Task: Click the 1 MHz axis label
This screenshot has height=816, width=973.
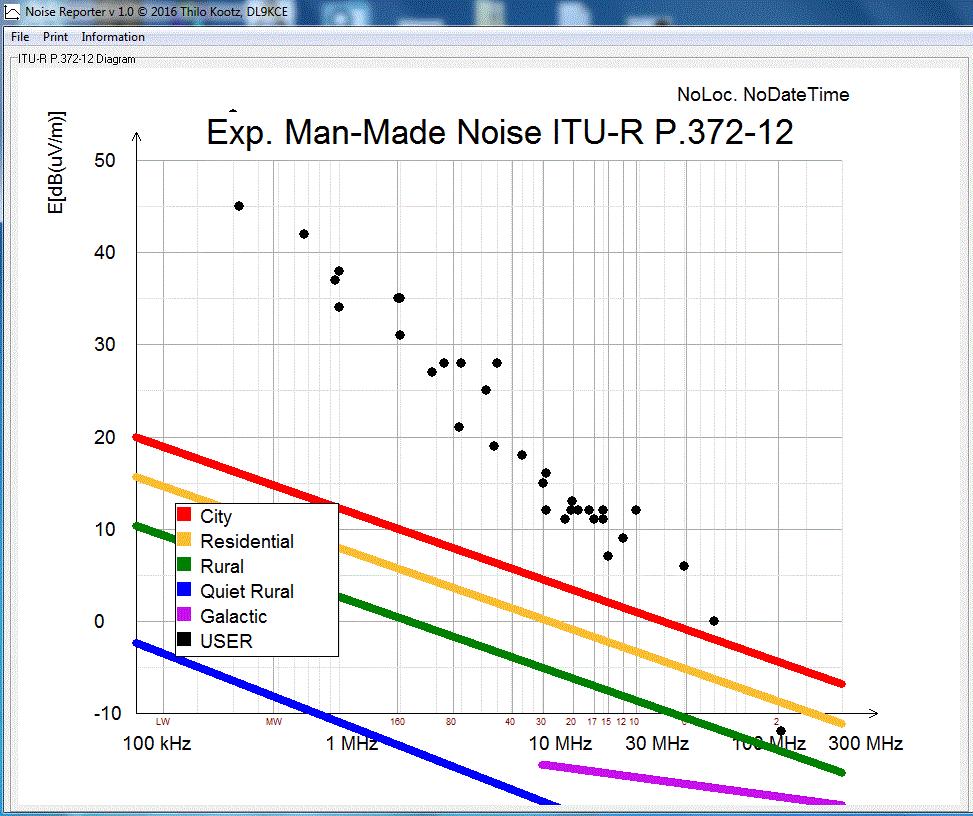Action: tap(352, 743)
